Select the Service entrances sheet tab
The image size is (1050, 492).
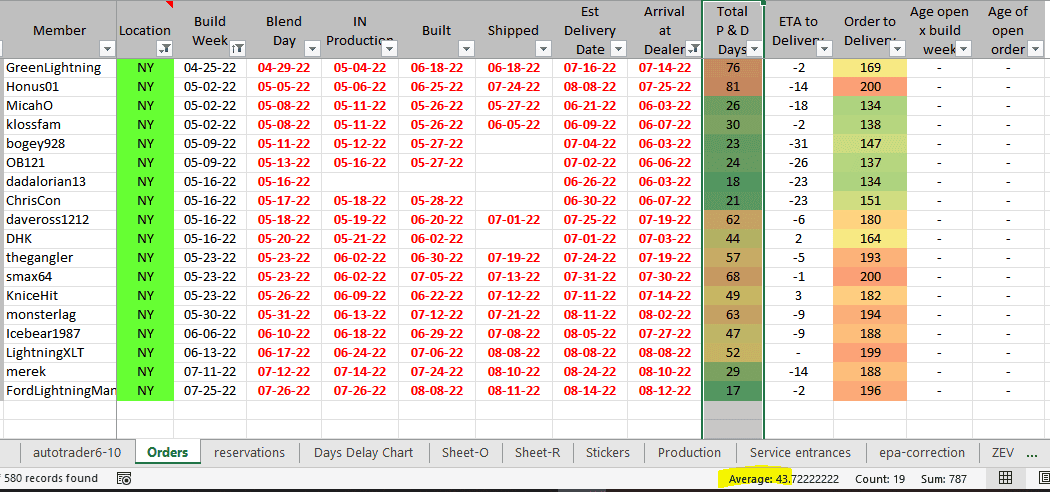[x=800, y=453]
